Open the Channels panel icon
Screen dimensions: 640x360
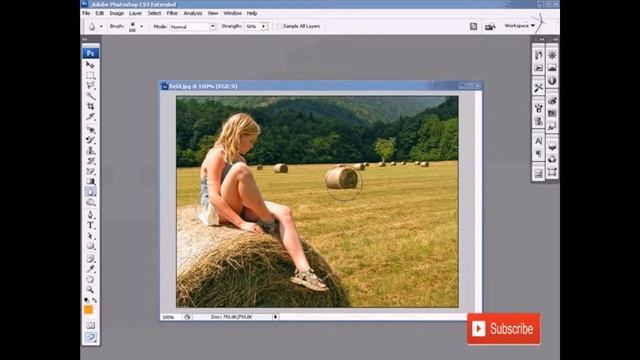tap(552, 160)
